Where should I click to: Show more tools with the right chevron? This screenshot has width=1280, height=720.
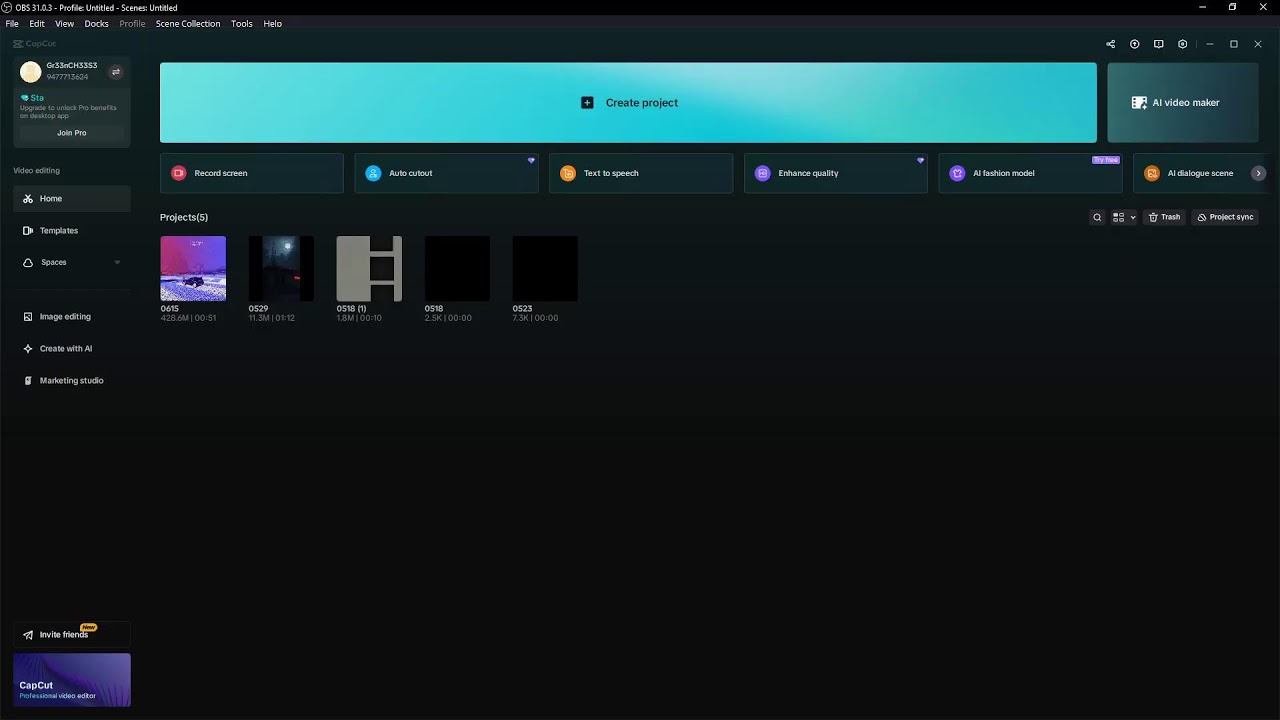point(1258,173)
